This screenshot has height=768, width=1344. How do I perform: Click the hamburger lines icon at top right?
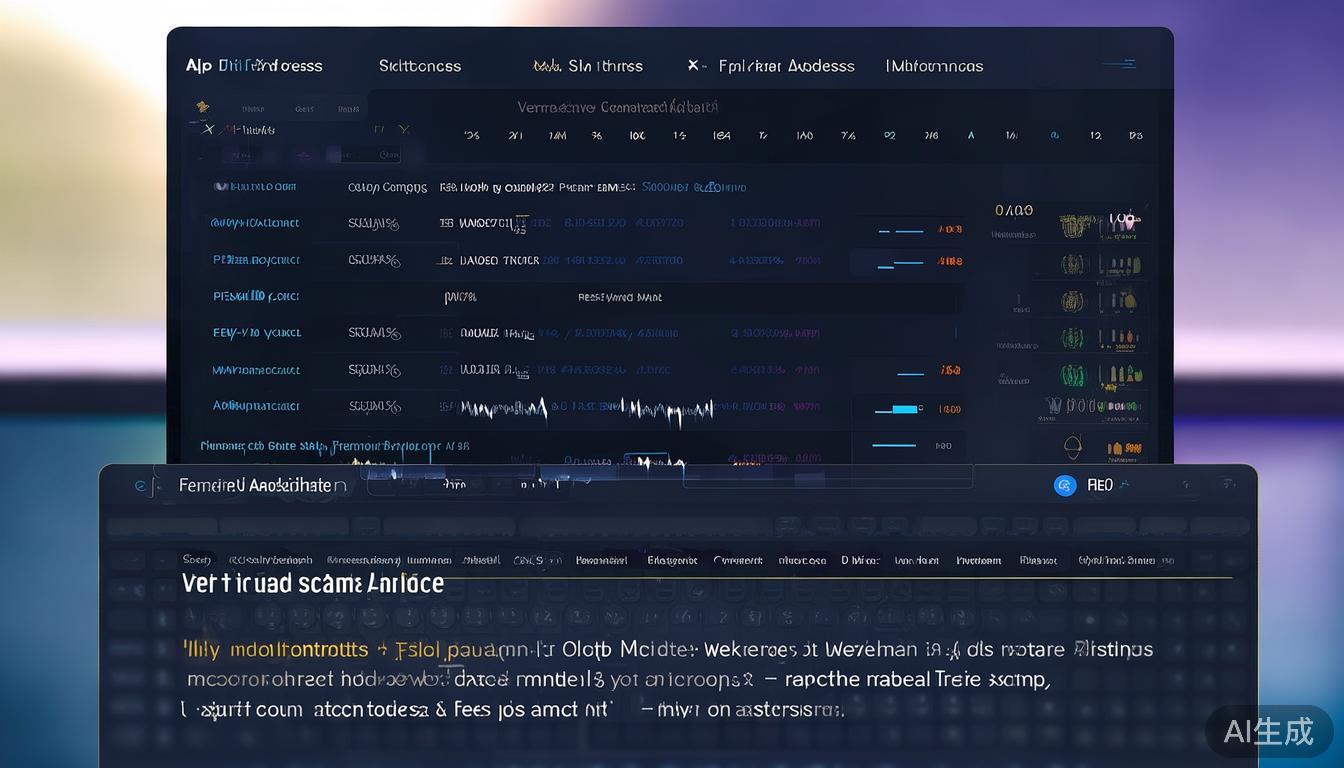click(x=1118, y=65)
